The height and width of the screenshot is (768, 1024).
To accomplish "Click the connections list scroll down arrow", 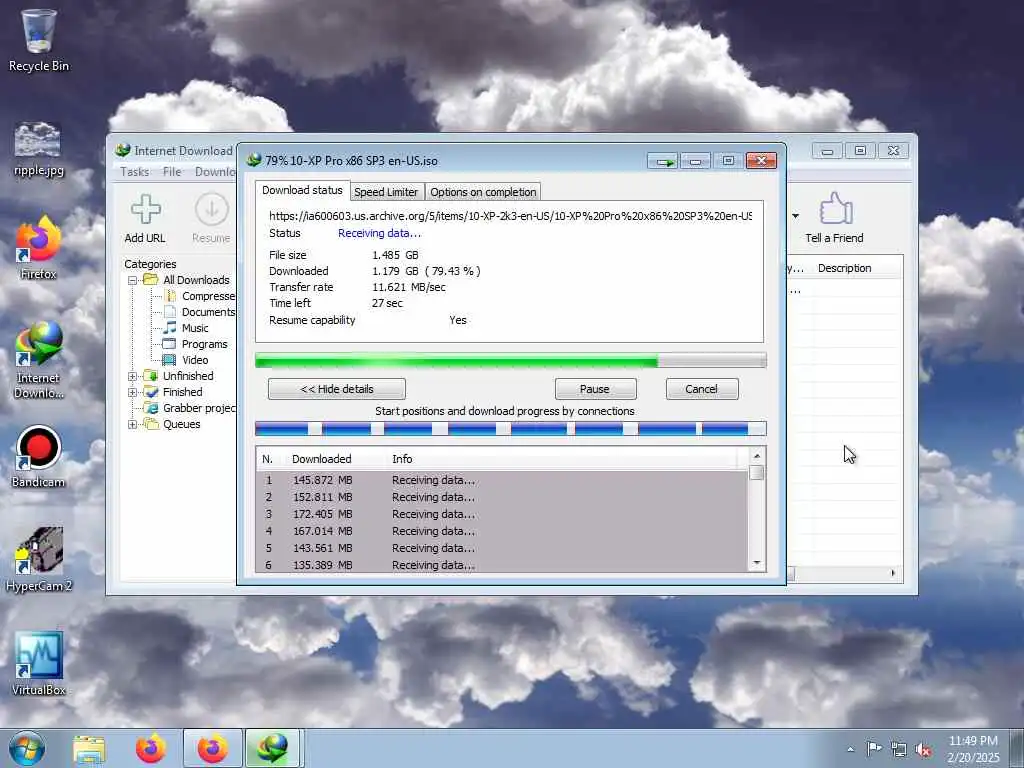I will [x=757, y=563].
